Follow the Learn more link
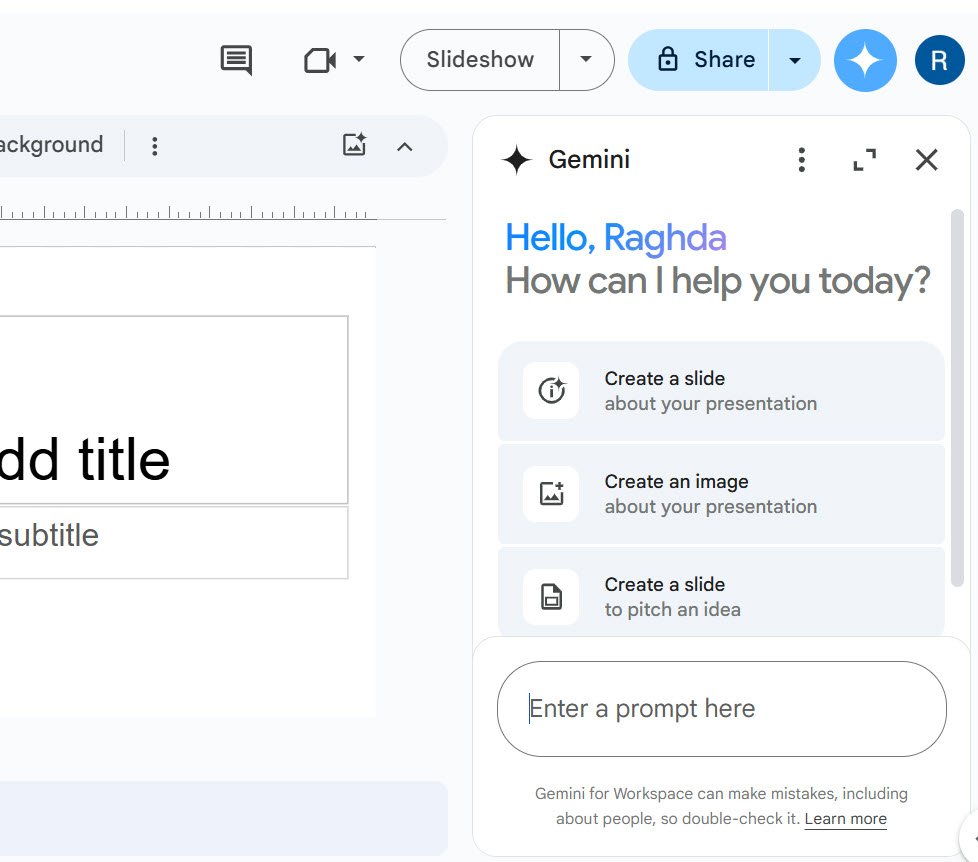 coord(845,819)
